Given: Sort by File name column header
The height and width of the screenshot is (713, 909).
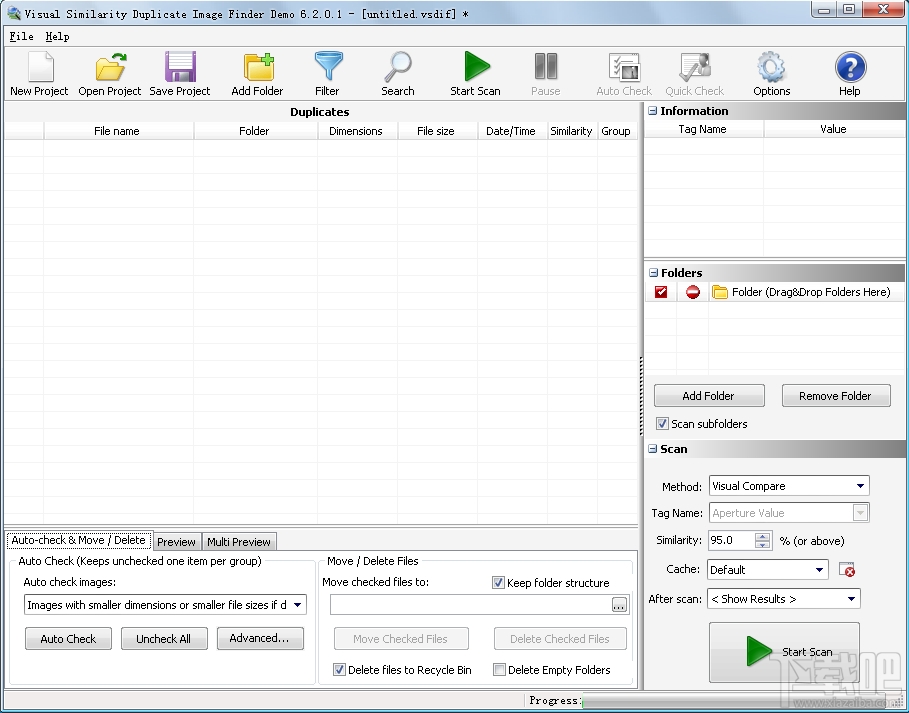Looking at the screenshot, I should [x=118, y=131].
